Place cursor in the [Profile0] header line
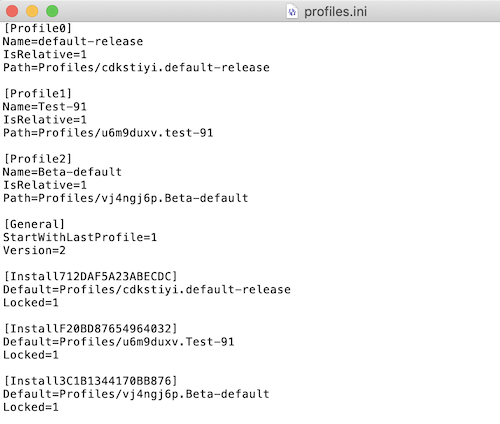The image size is (500, 424). [x=38, y=28]
